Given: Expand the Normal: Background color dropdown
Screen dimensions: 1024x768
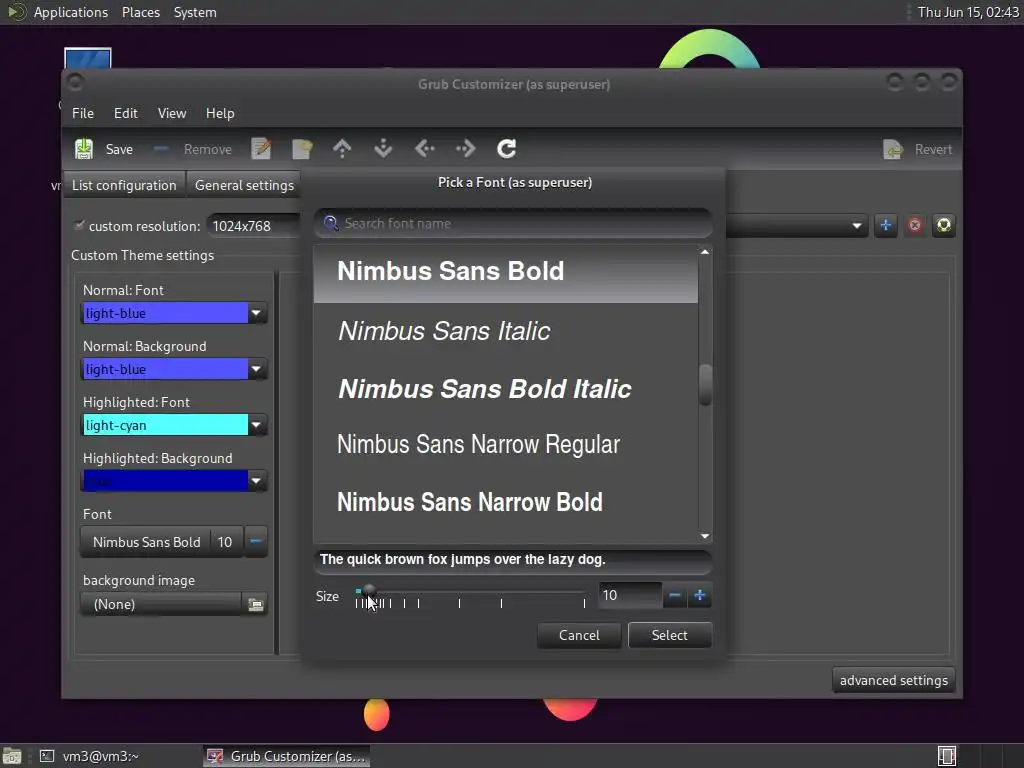Looking at the screenshot, I should [257, 370].
